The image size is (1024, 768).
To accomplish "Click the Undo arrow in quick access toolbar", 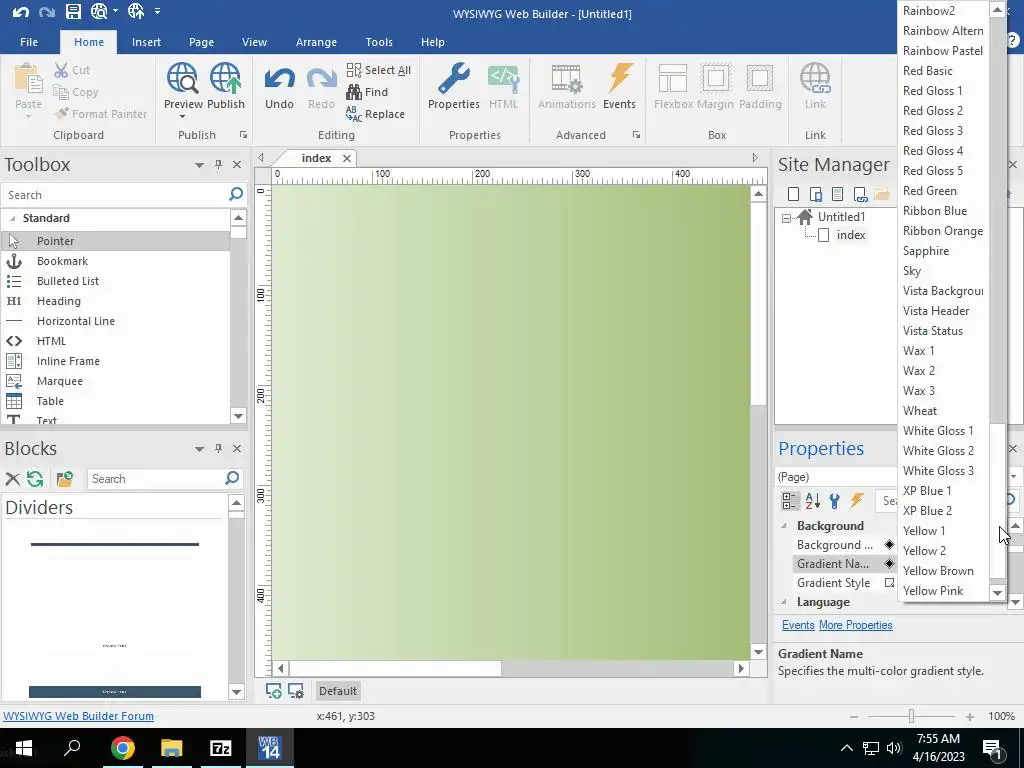I will tap(20, 11).
